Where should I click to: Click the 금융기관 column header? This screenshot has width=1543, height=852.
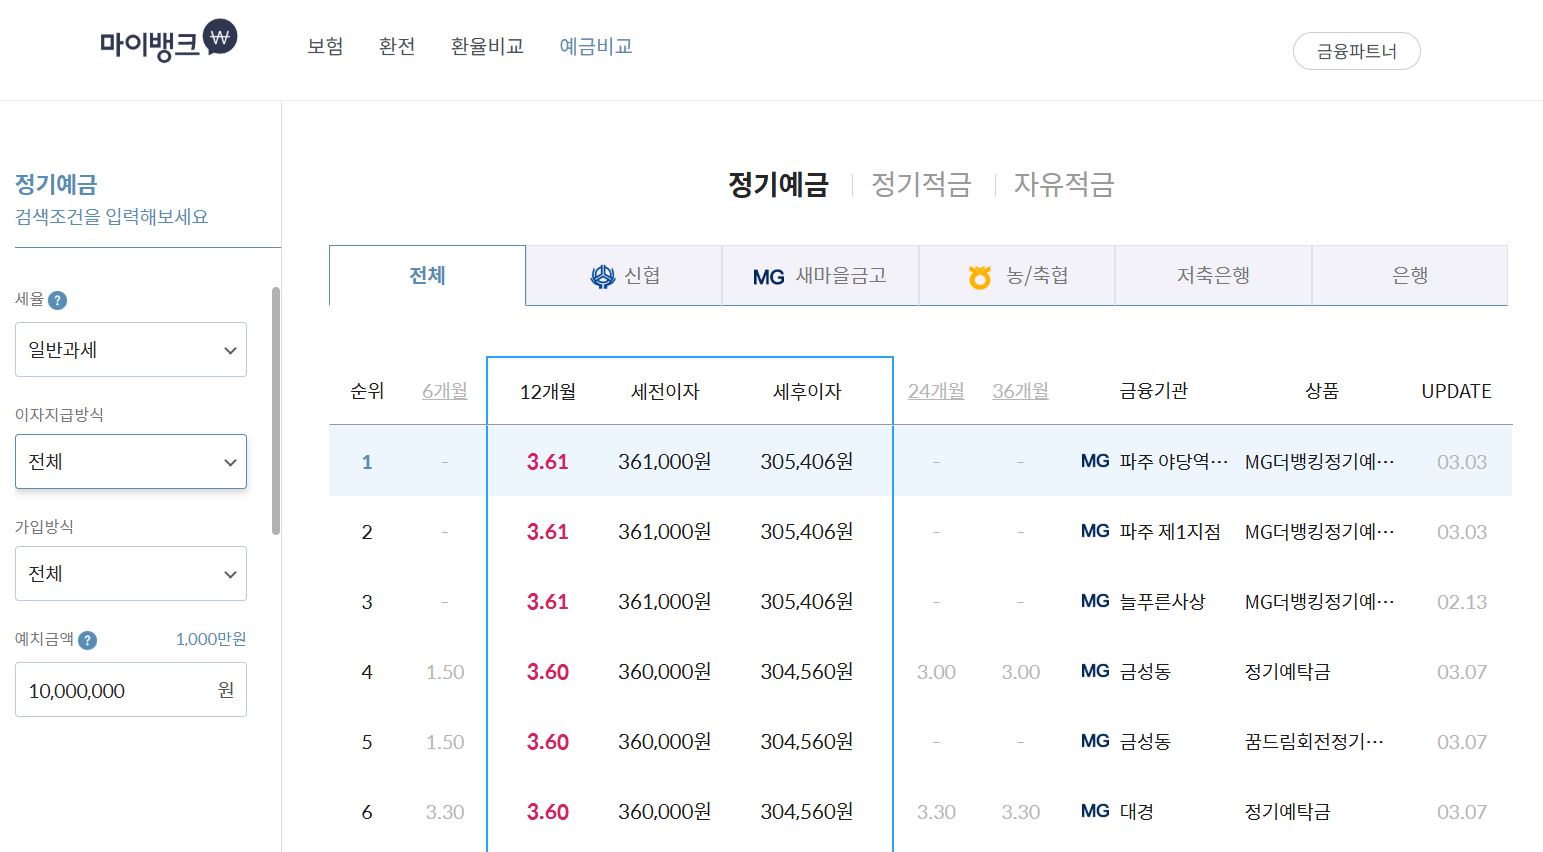(x=1153, y=391)
